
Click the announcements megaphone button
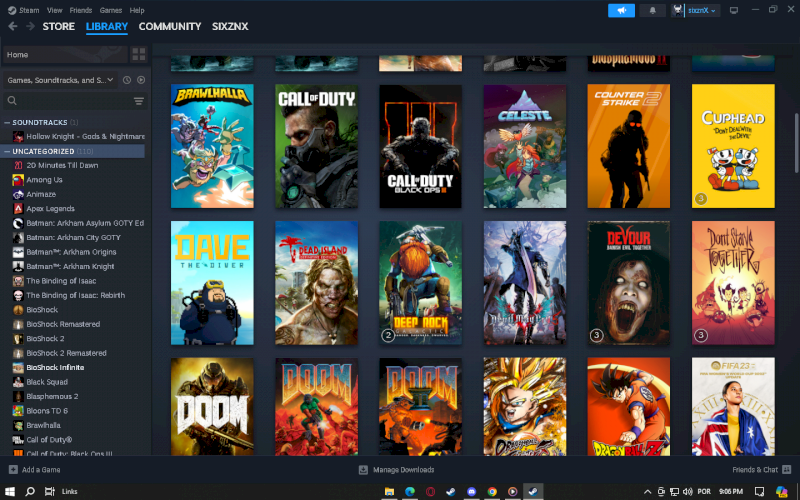point(621,10)
